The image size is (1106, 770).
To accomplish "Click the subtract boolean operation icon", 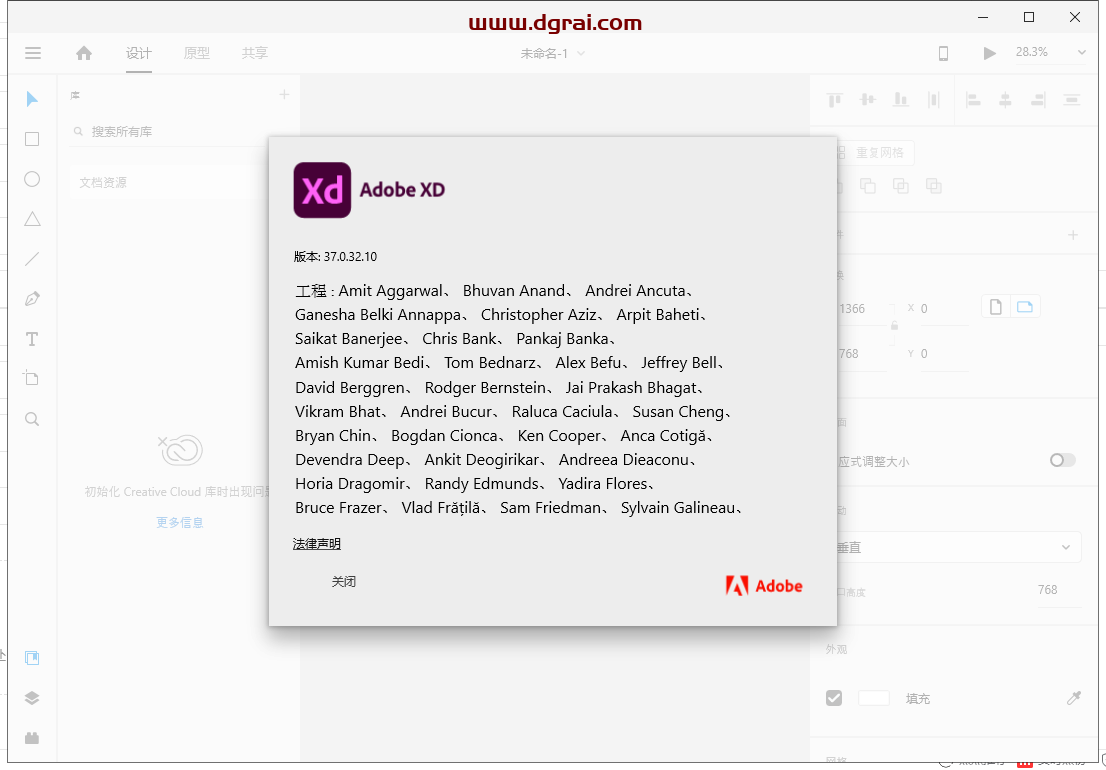I will click(868, 185).
